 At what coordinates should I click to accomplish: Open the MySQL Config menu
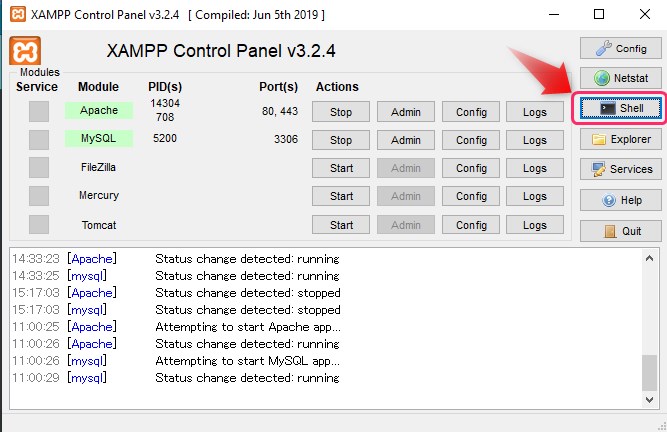coord(471,140)
